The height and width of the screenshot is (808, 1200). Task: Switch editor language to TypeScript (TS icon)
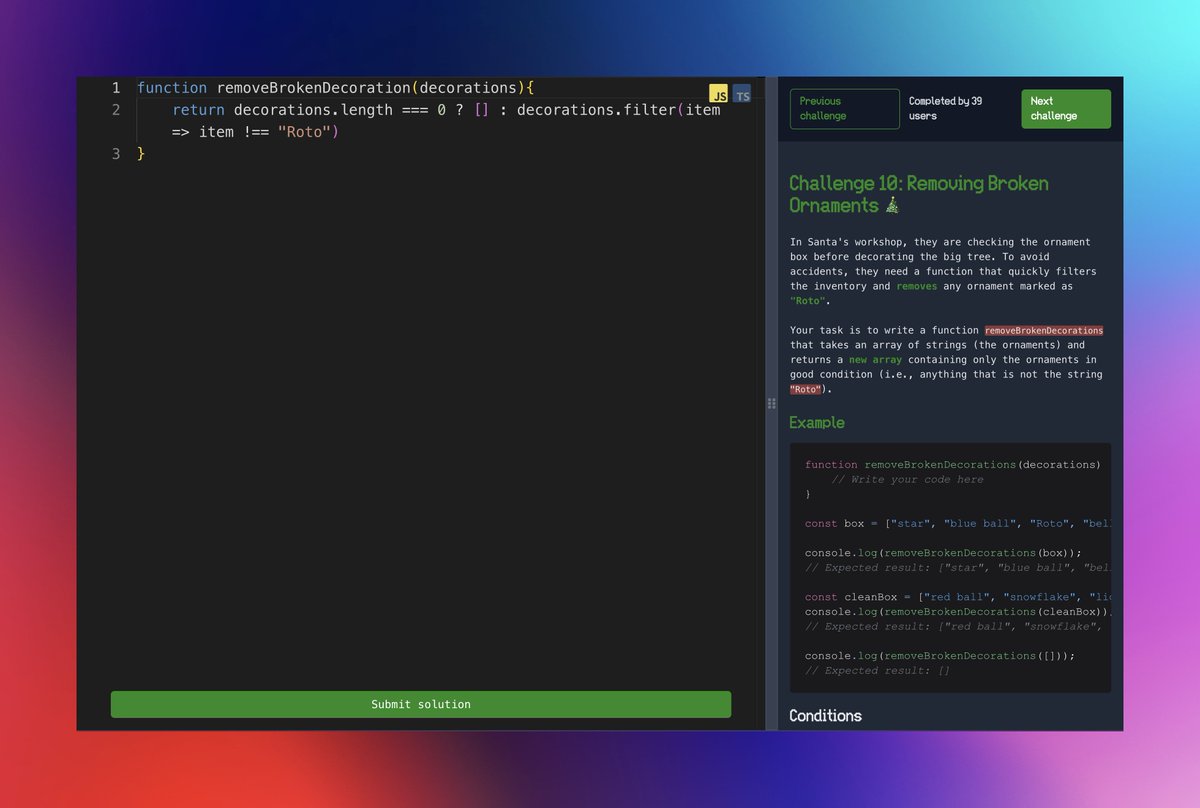(742, 94)
